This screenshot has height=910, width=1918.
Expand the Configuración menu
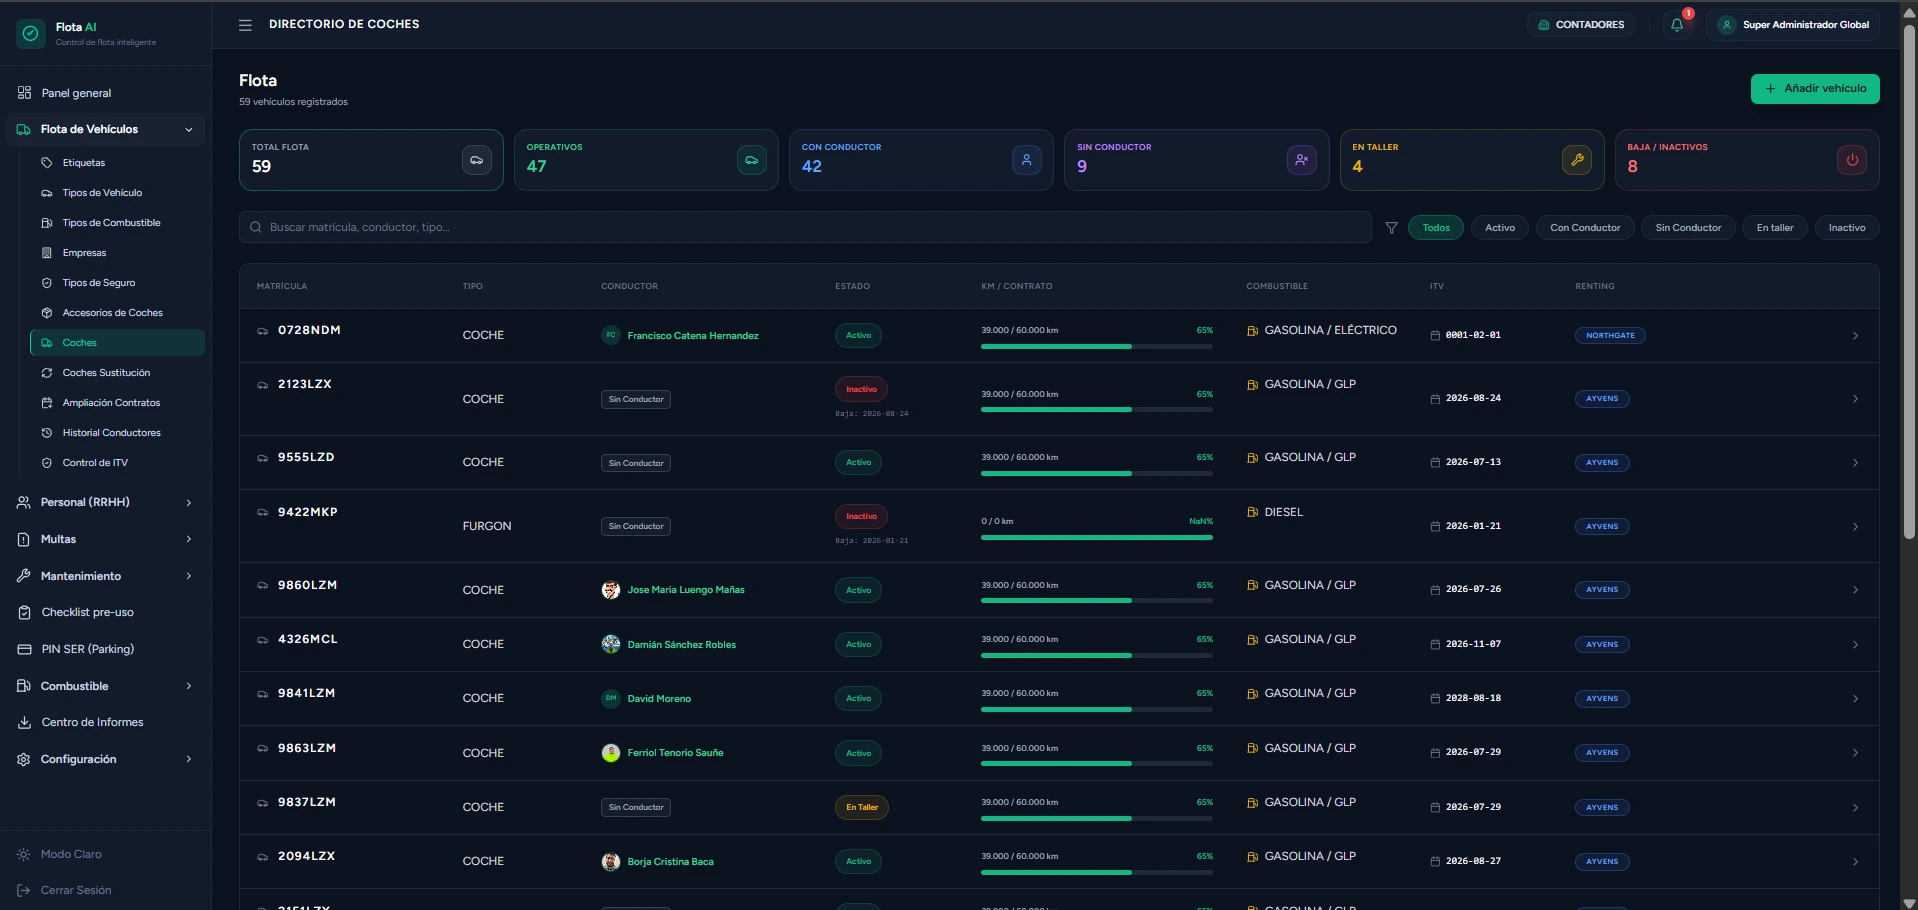coord(106,759)
